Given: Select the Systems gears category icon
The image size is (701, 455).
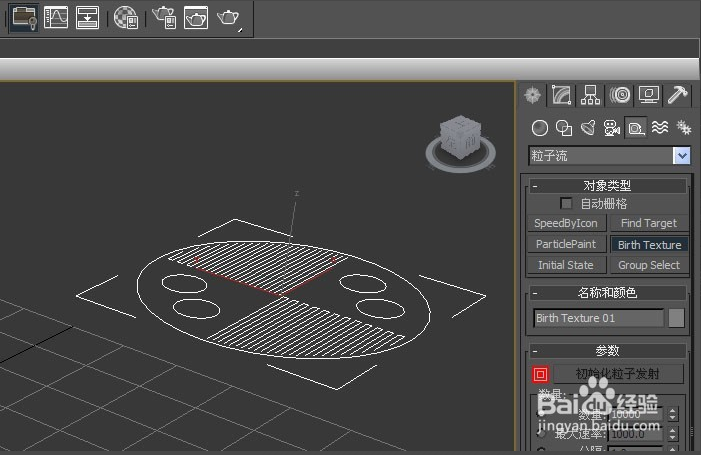Looking at the screenshot, I should 684,128.
